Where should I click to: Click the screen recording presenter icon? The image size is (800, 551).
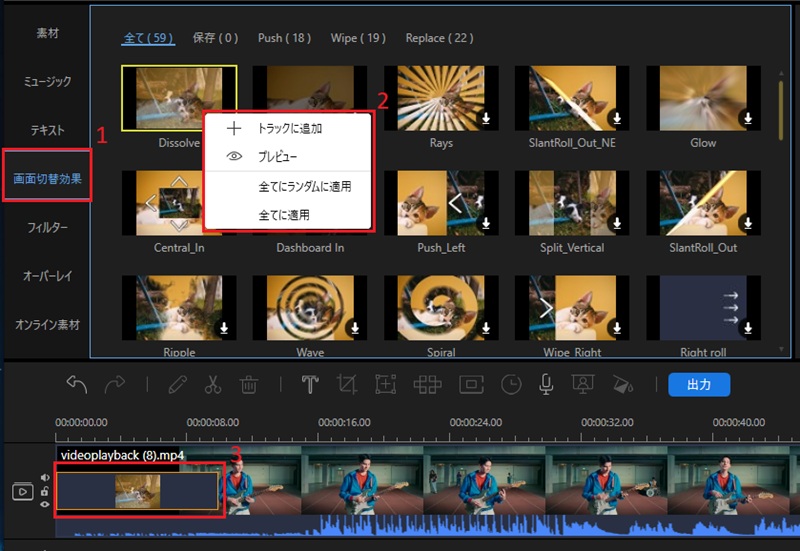(583, 384)
